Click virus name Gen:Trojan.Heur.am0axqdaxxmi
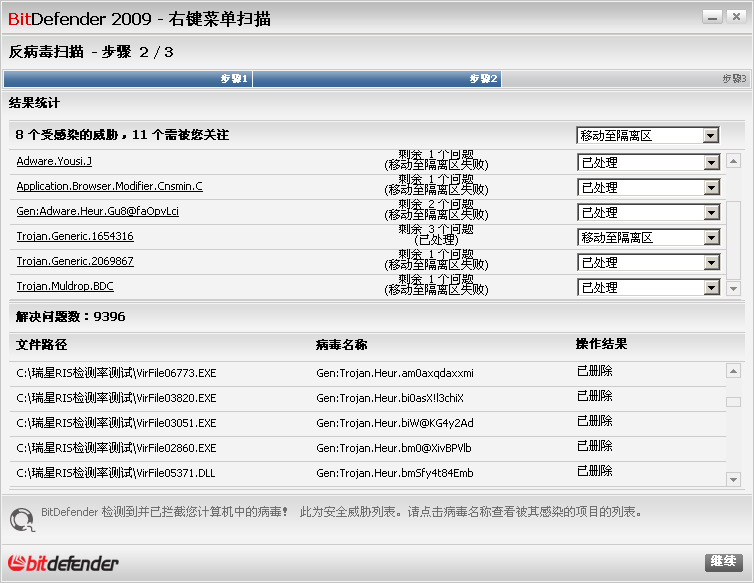The height and width of the screenshot is (583, 754). click(x=395, y=373)
